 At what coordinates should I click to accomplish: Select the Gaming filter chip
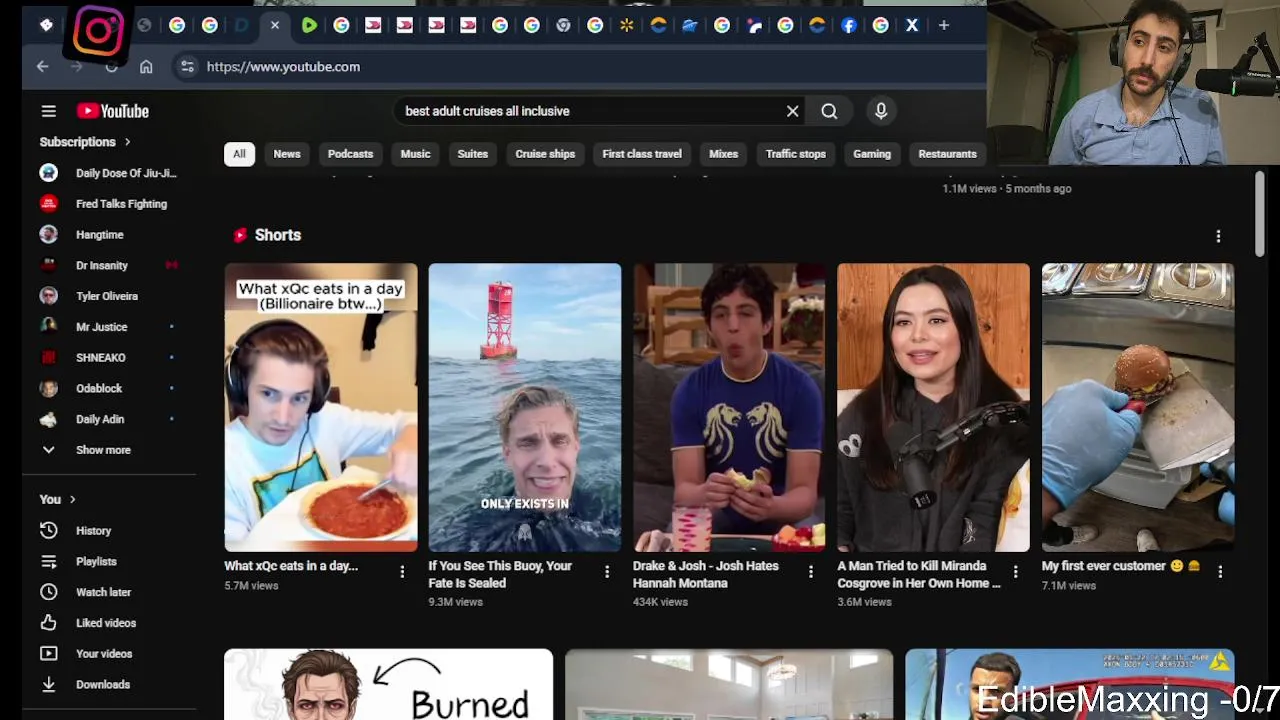872,154
